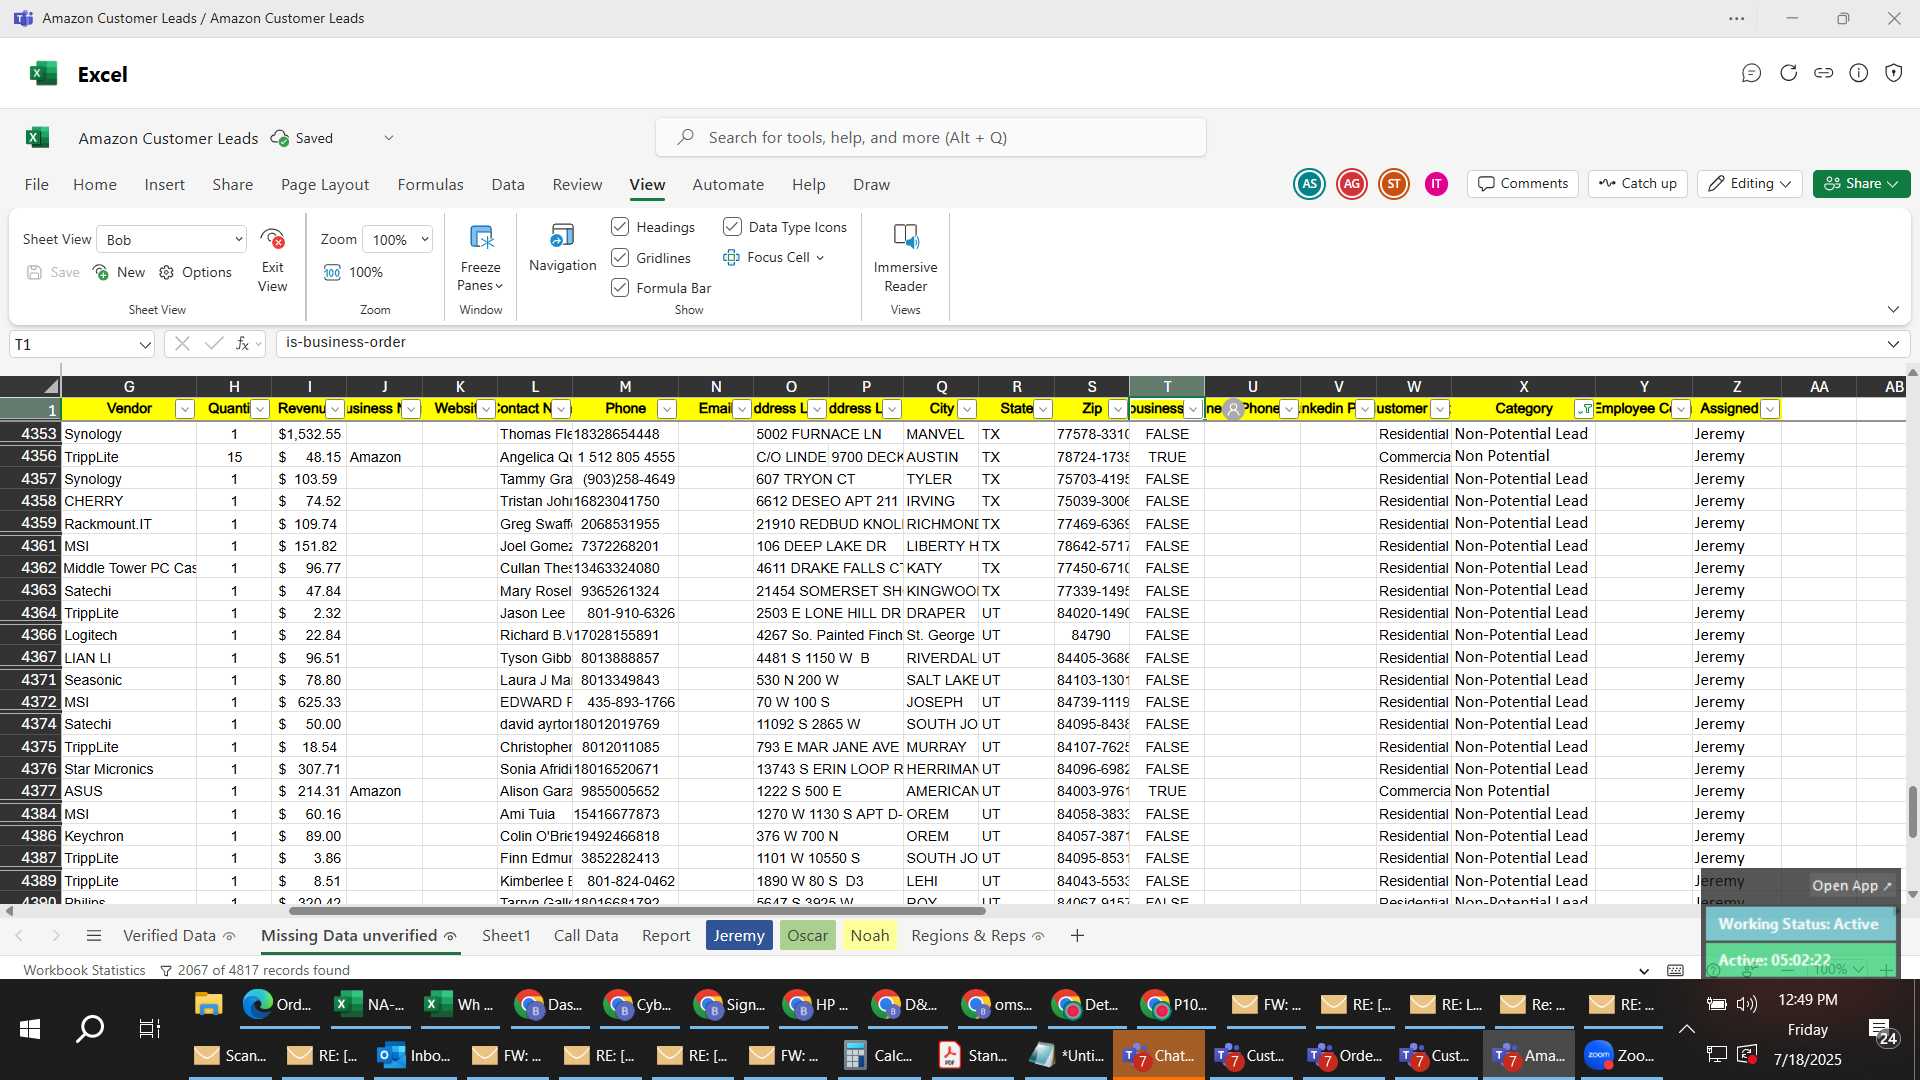Screen dimensions: 1920x1080
Task: Click the Catch up button
Action: click(x=1638, y=184)
